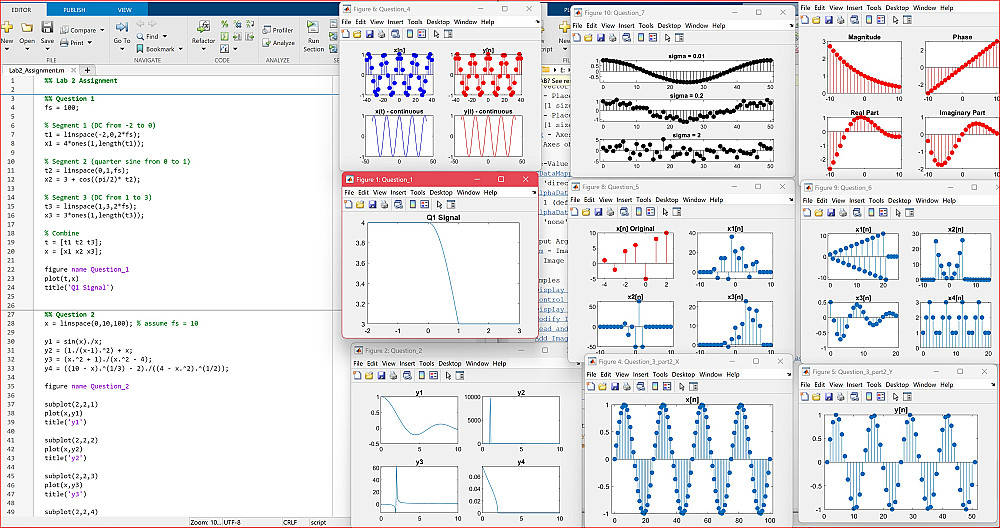Viewport: 1000px width, 528px height.
Task: Click the Profiler button
Action: (278, 30)
